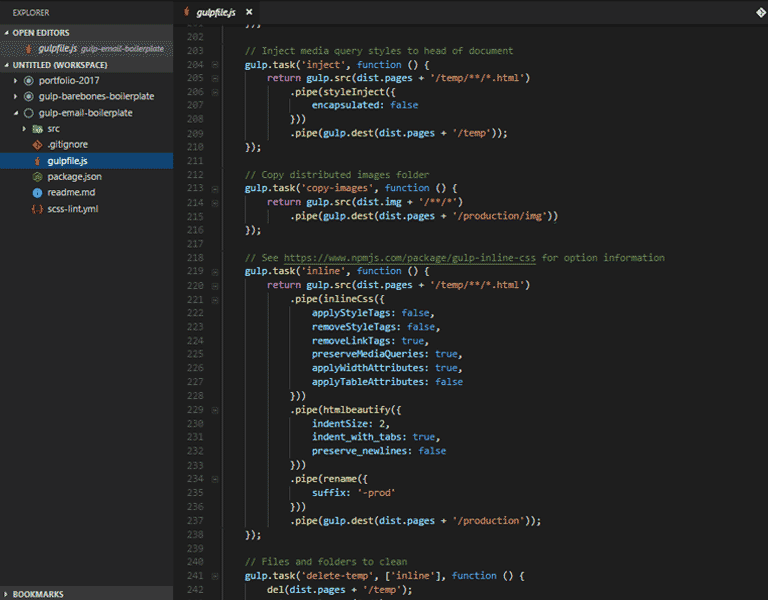Select gulpfile.js under Open Editors
This screenshot has height=600, width=768.
pyautogui.click(x=58, y=48)
